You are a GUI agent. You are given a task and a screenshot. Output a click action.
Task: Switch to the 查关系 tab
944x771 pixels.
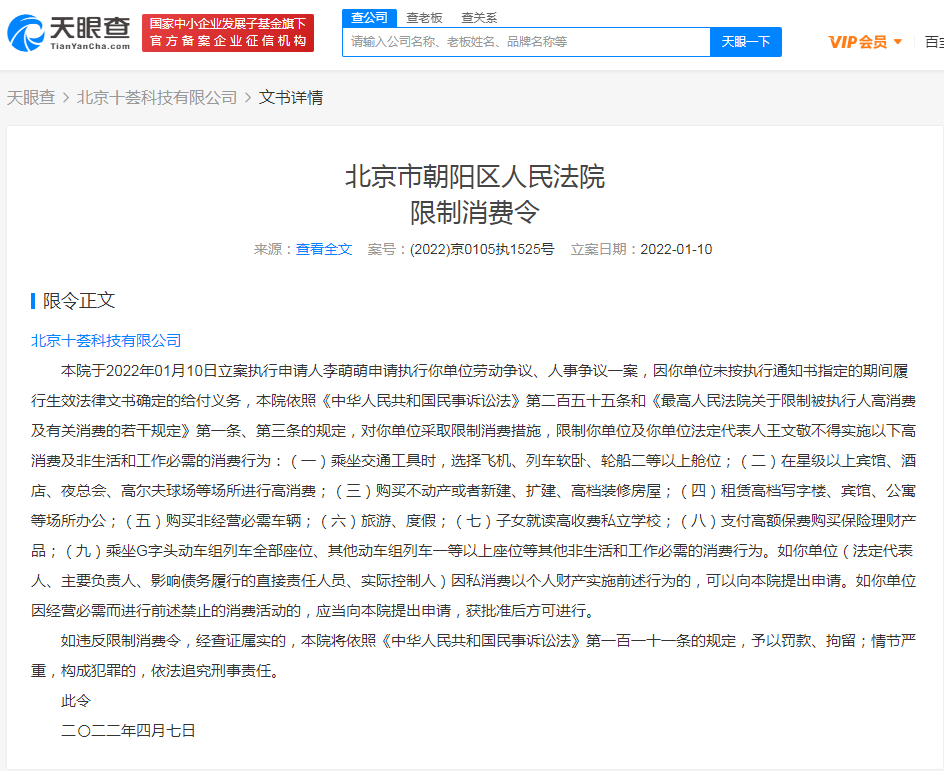(x=479, y=17)
